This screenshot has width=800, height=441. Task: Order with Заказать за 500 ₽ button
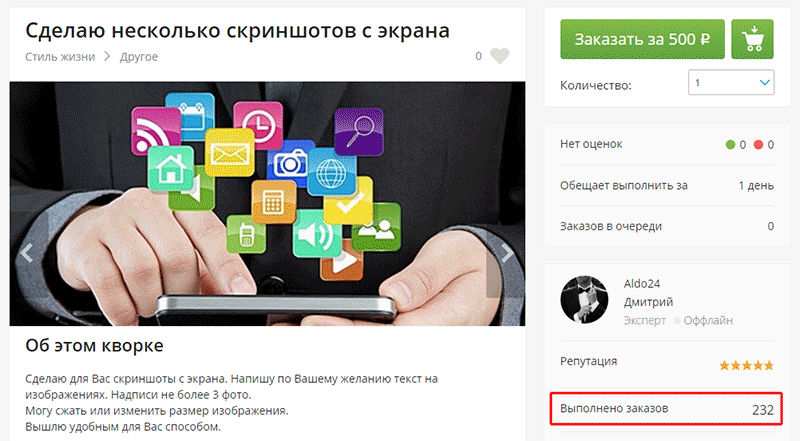click(x=642, y=39)
